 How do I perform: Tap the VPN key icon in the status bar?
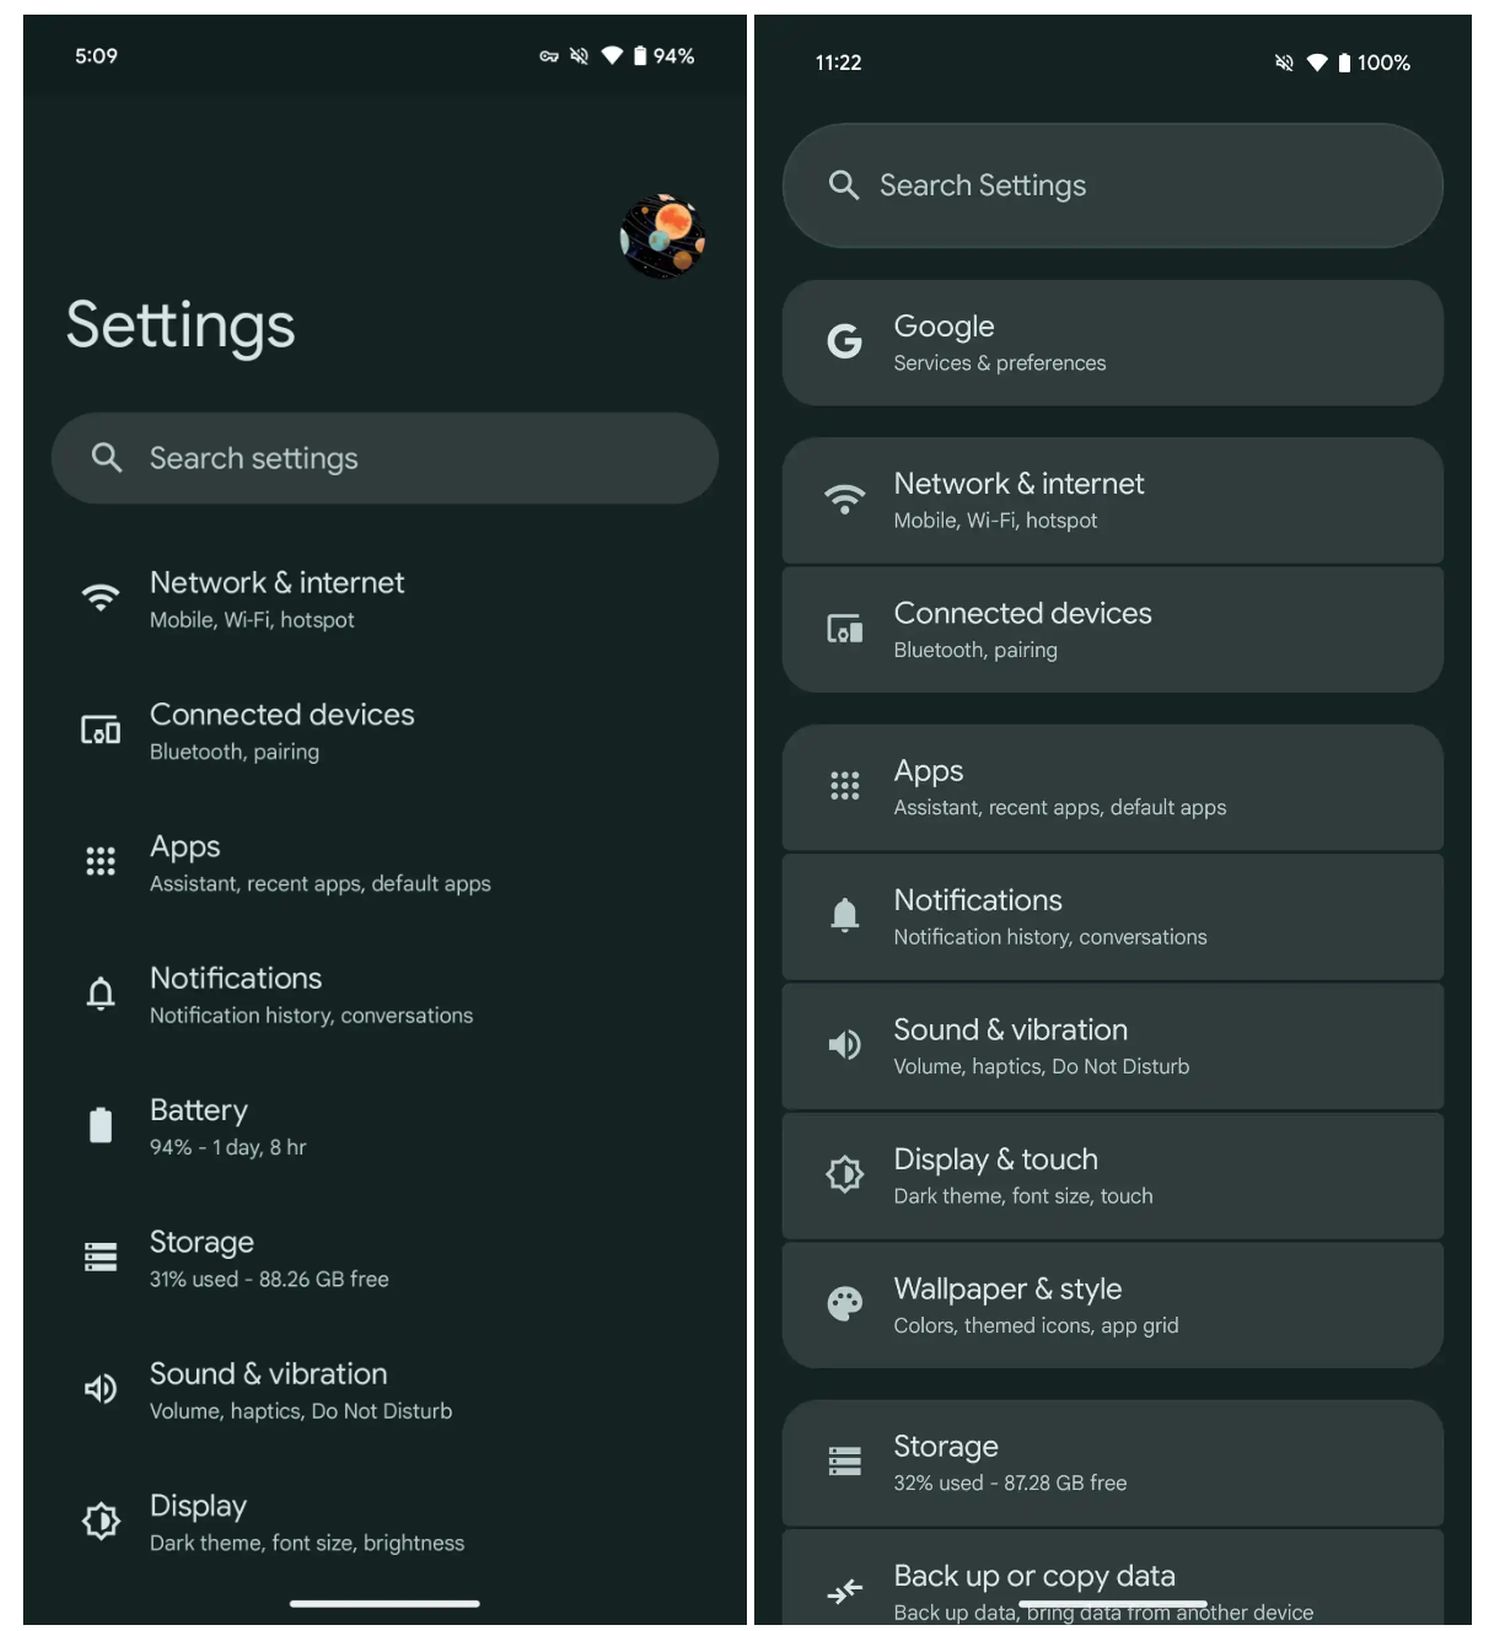coord(549,56)
